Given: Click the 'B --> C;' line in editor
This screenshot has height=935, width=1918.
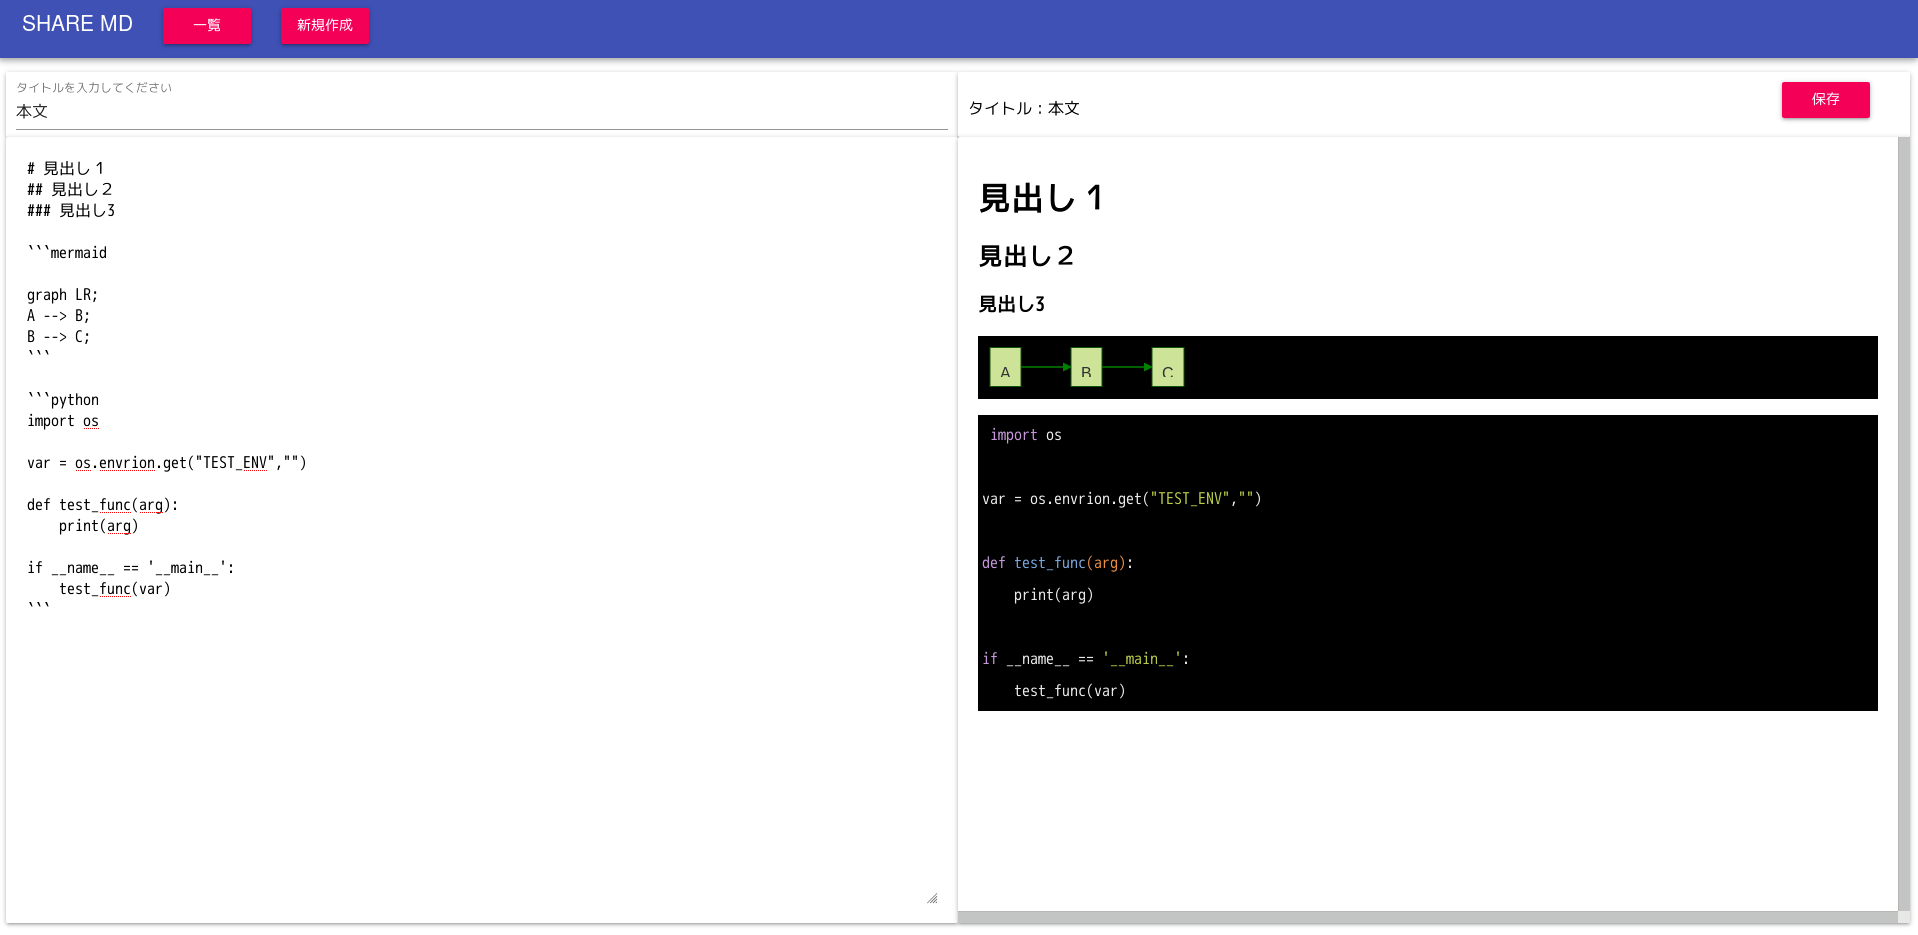Looking at the screenshot, I should pos(59,336).
